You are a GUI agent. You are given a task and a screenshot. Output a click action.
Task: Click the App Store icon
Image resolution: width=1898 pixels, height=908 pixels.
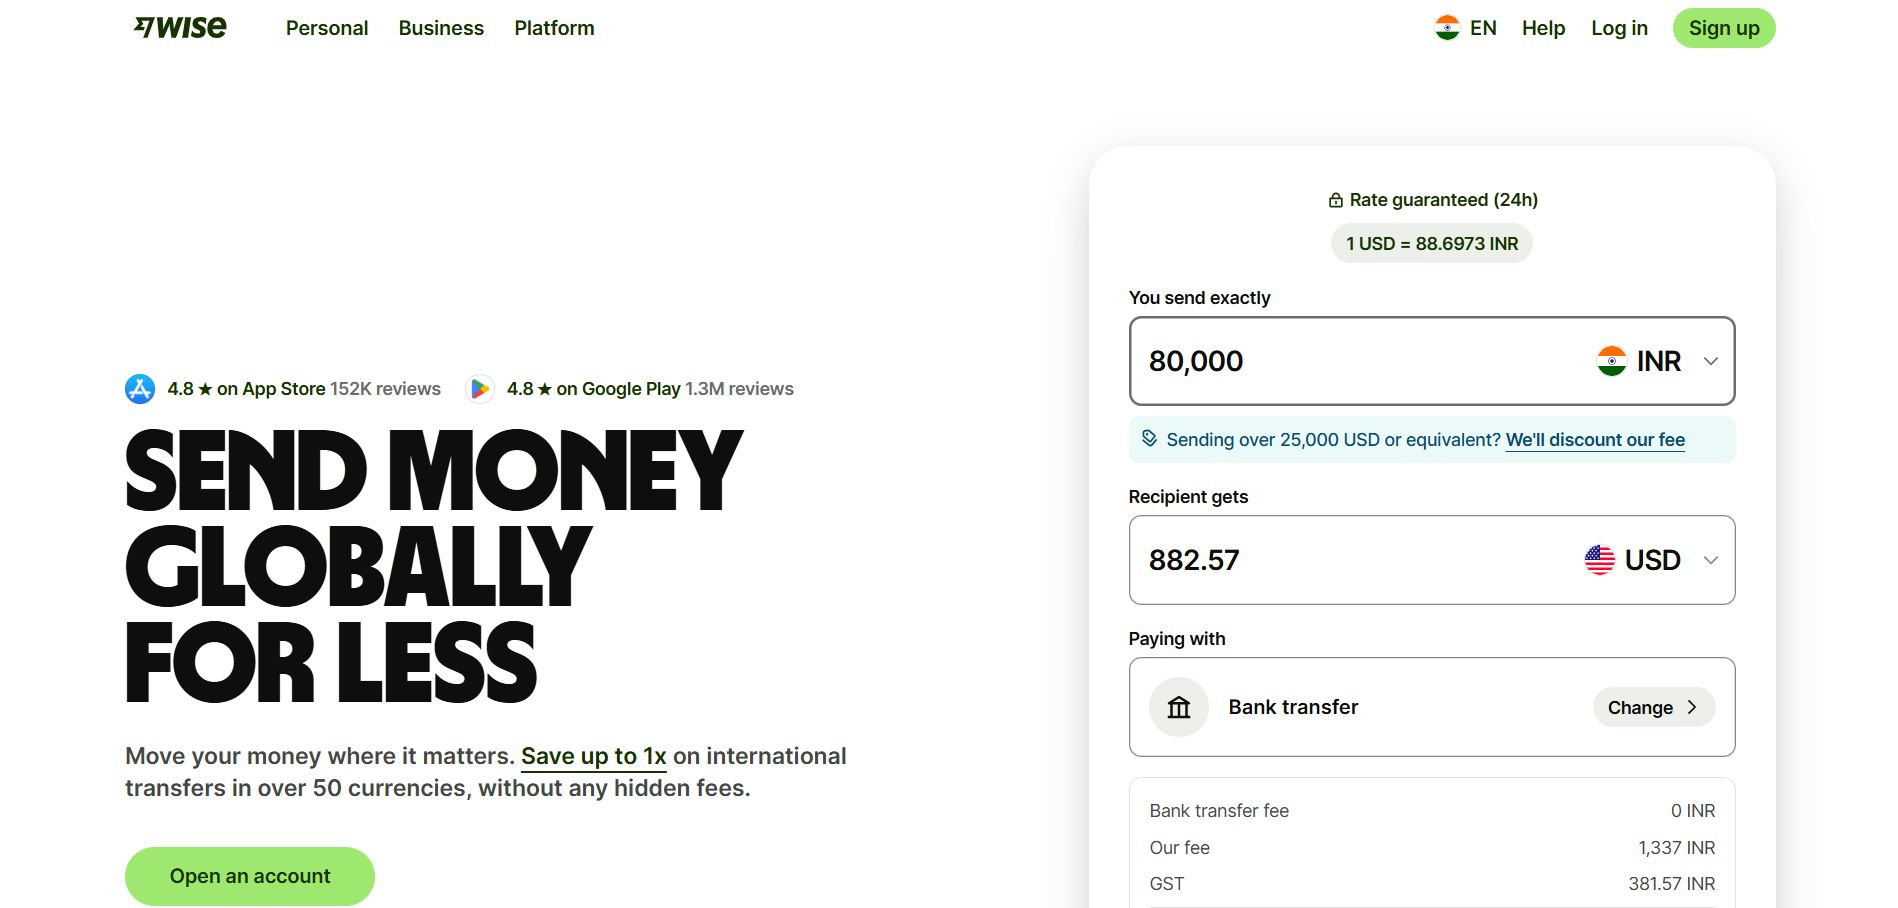pos(140,389)
